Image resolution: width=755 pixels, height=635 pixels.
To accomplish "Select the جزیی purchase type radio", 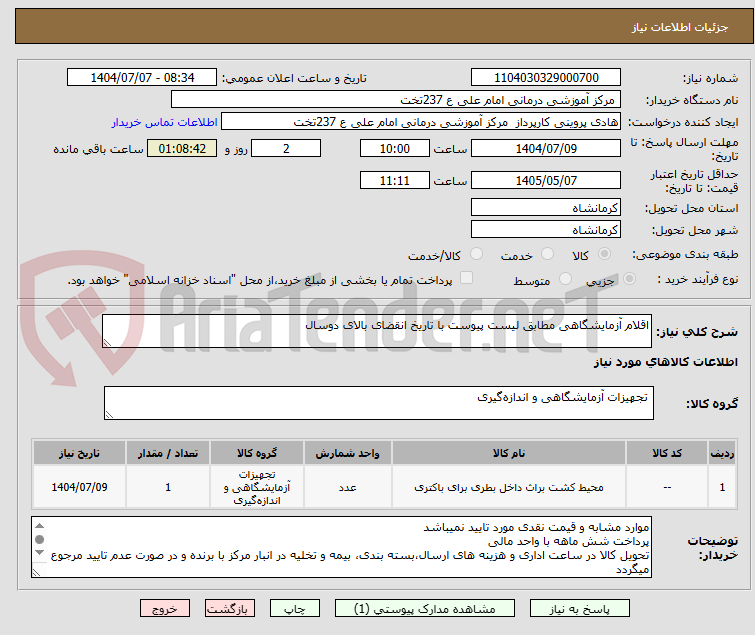I will tap(629, 279).
